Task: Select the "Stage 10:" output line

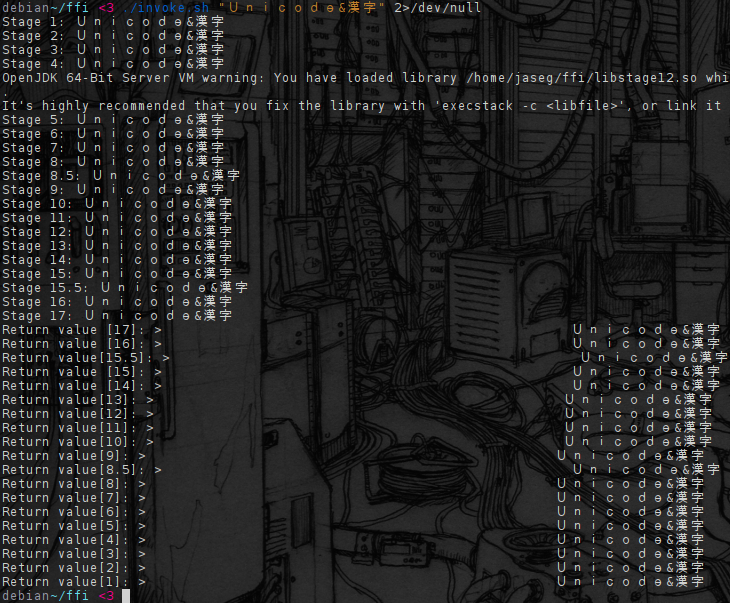Action: (x=117, y=203)
